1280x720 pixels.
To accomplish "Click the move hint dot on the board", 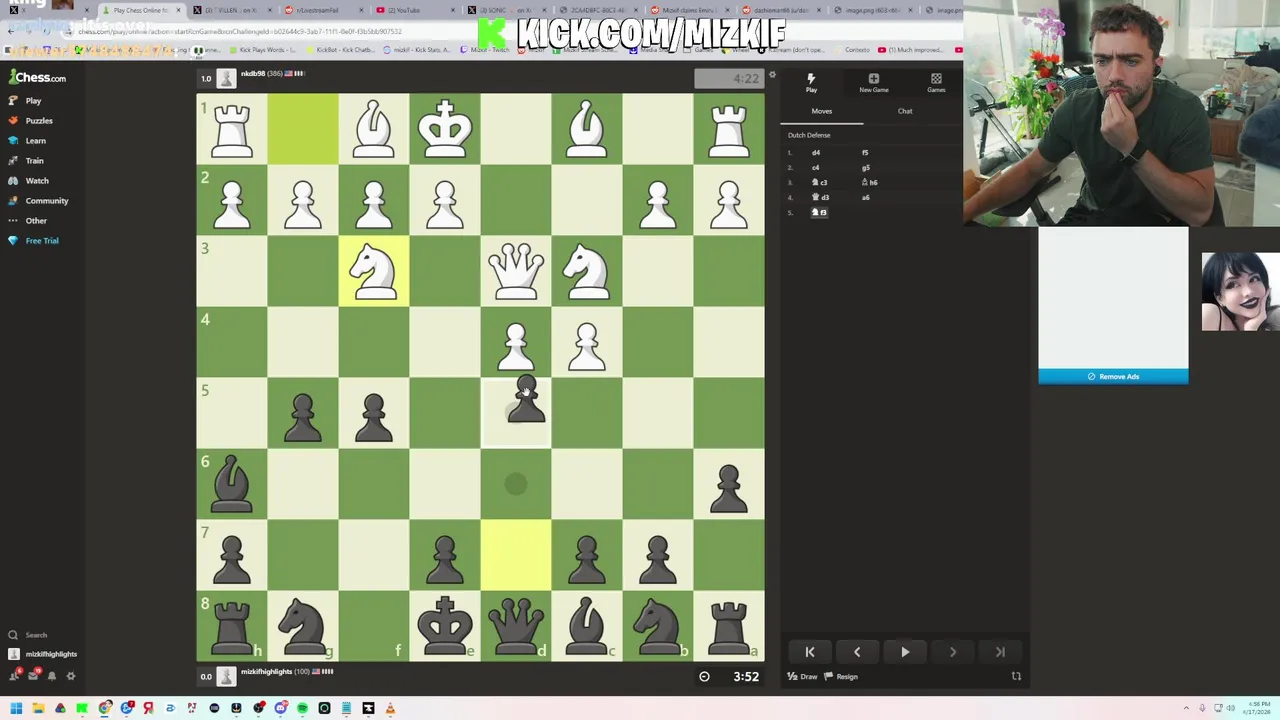I will point(515,484).
